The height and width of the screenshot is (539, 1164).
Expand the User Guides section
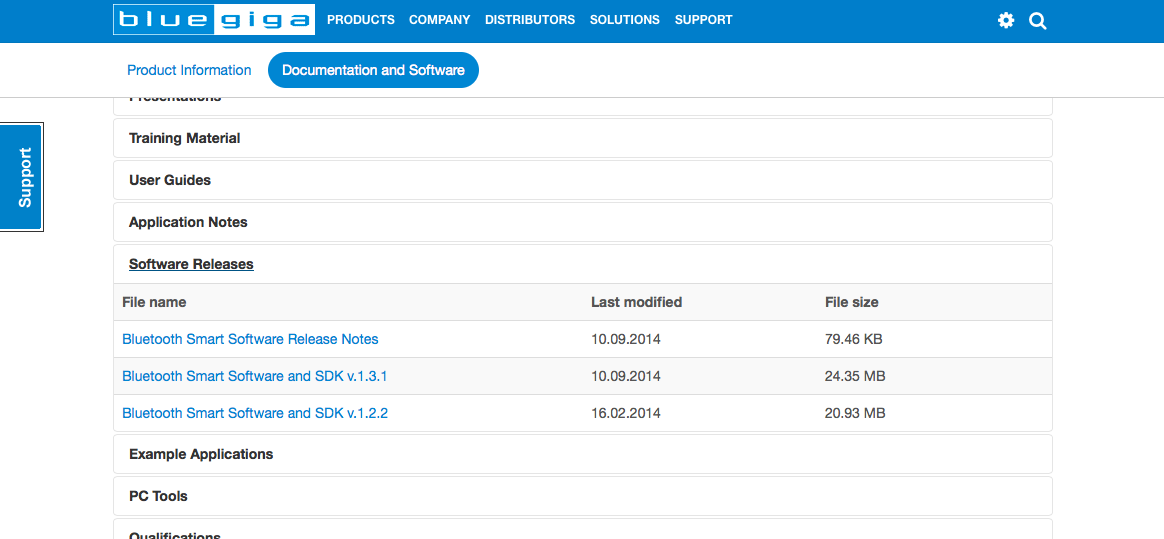(170, 180)
